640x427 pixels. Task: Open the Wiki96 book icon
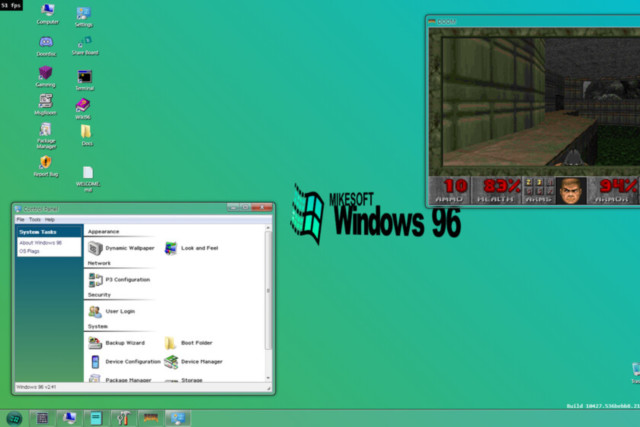[83, 108]
